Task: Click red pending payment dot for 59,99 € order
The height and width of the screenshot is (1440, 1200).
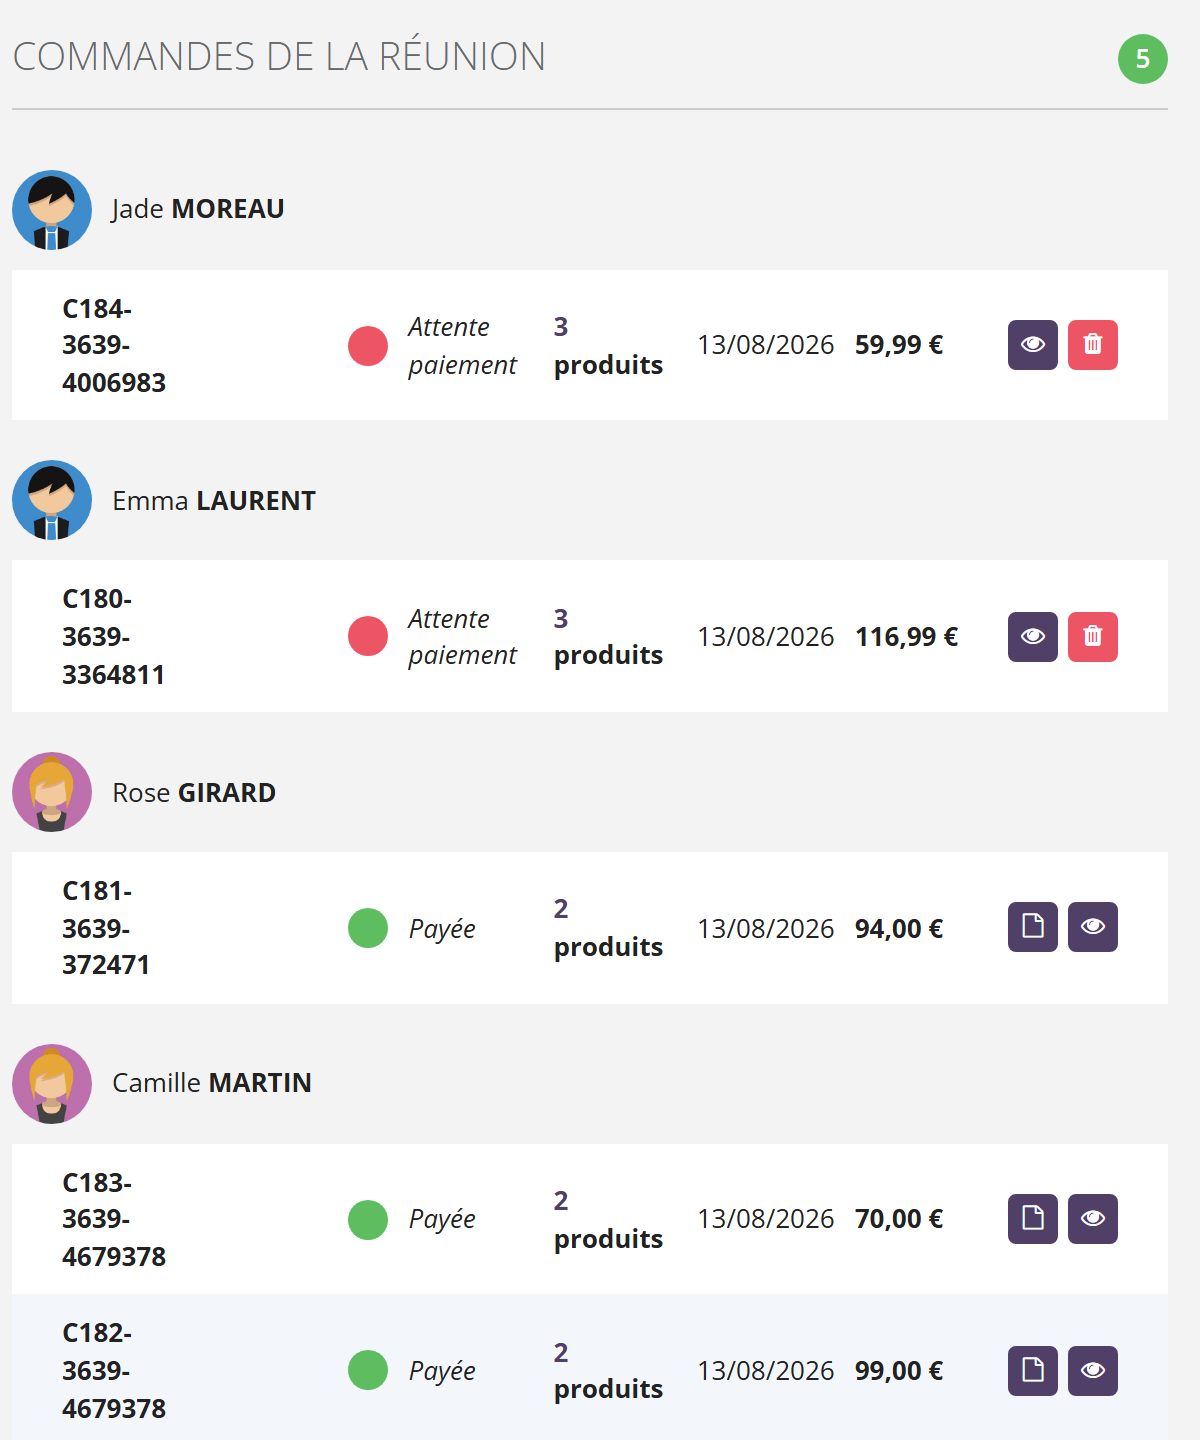Action: coord(368,346)
